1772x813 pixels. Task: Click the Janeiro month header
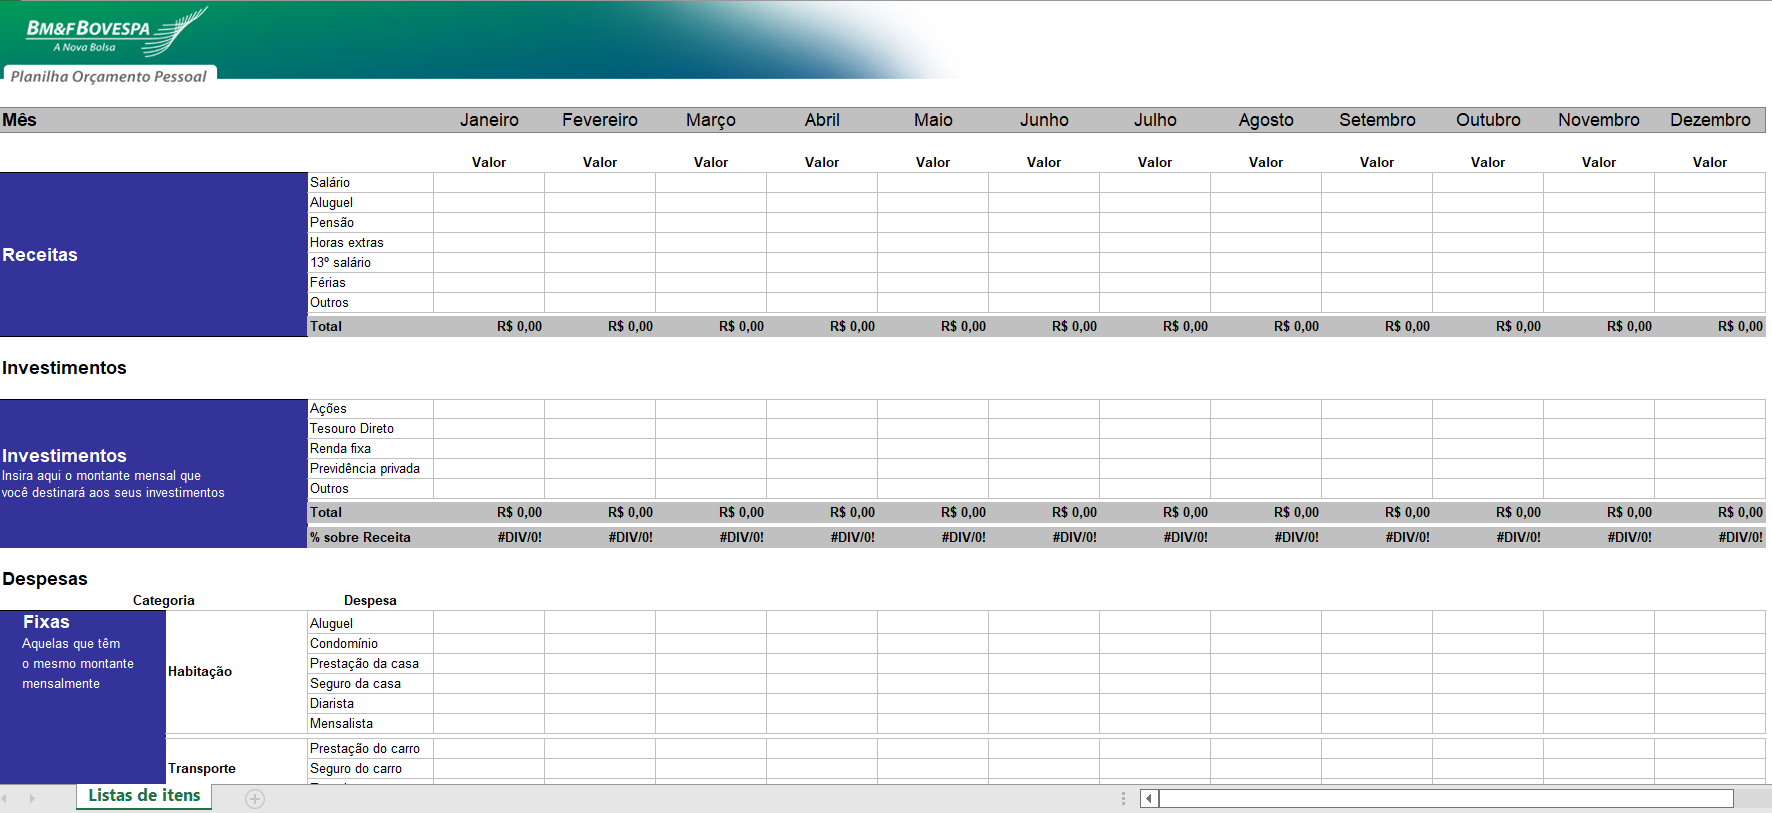pos(489,120)
